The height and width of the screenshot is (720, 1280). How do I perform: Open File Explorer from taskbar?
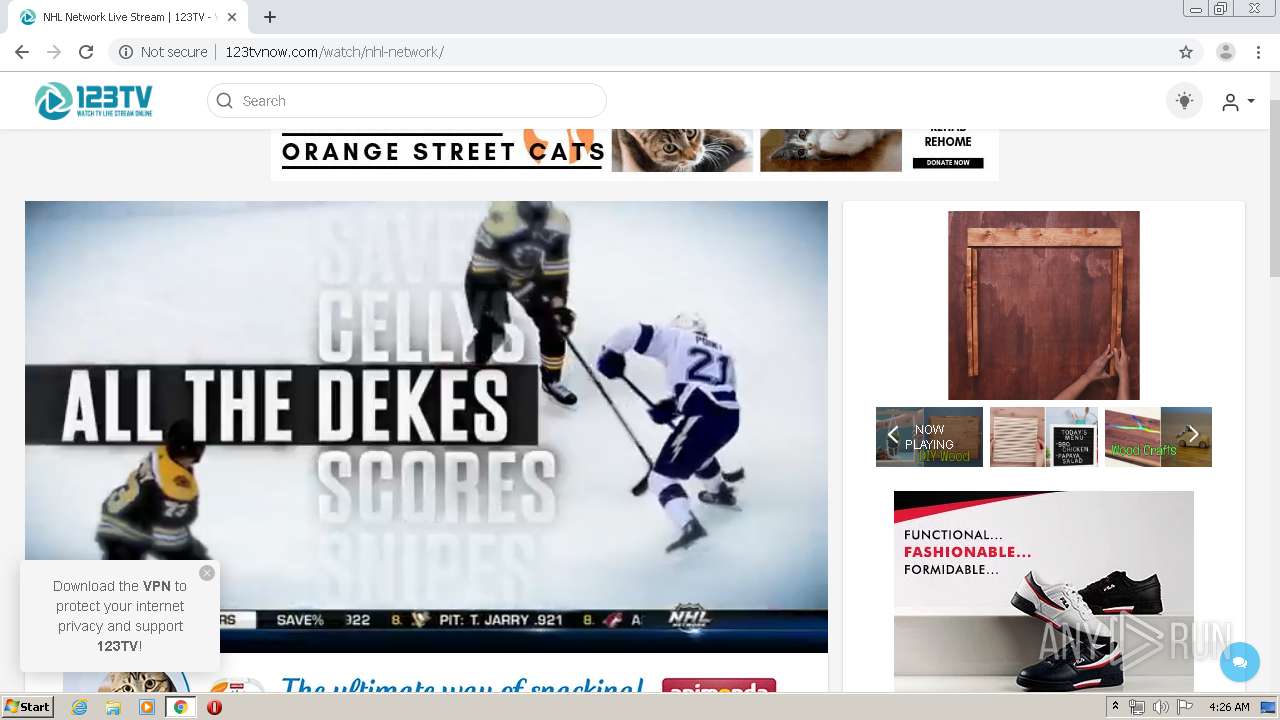[x=113, y=707]
